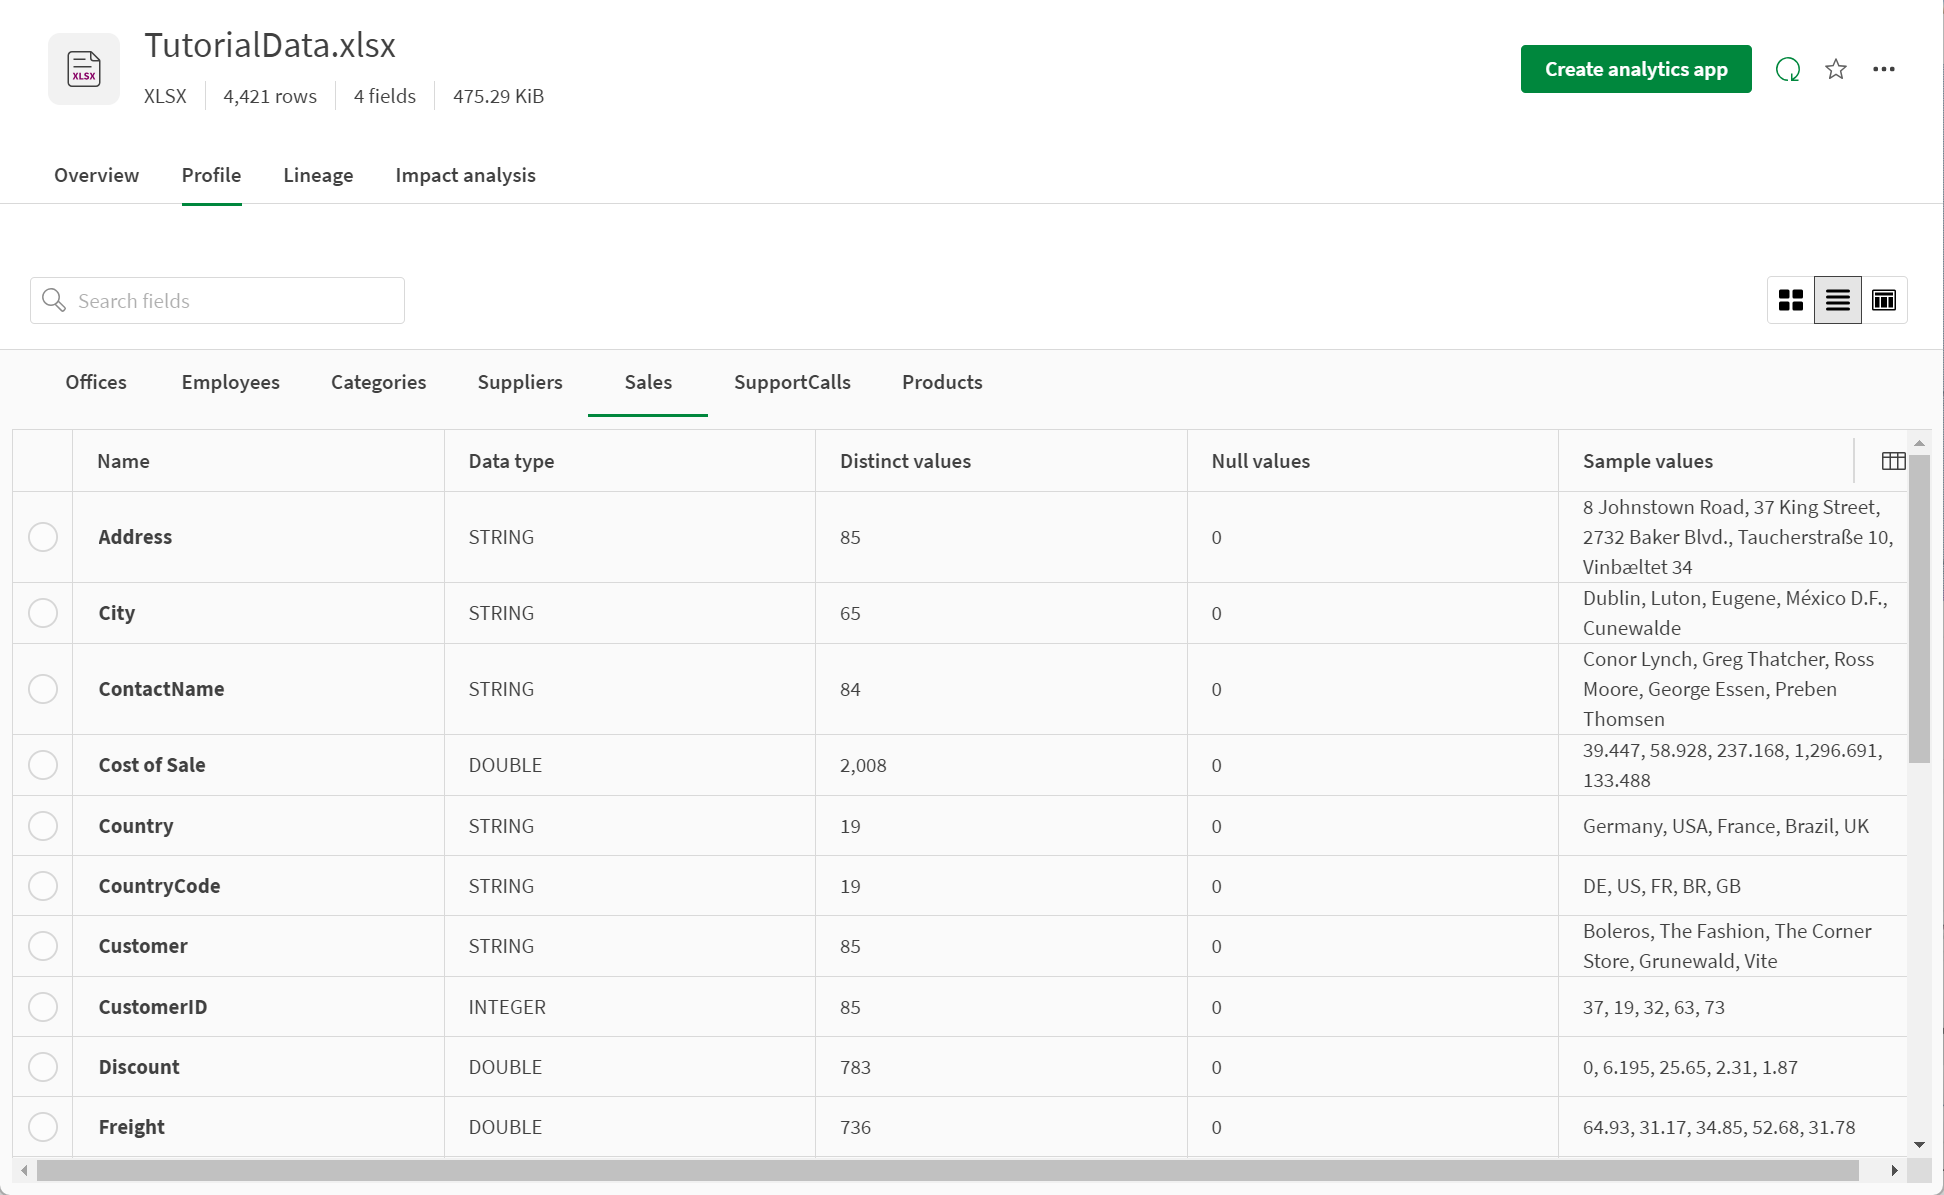Click the Products sheet tab
Image resolution: width=1944 pixels, height=1195 pixels.
point(941,382)
